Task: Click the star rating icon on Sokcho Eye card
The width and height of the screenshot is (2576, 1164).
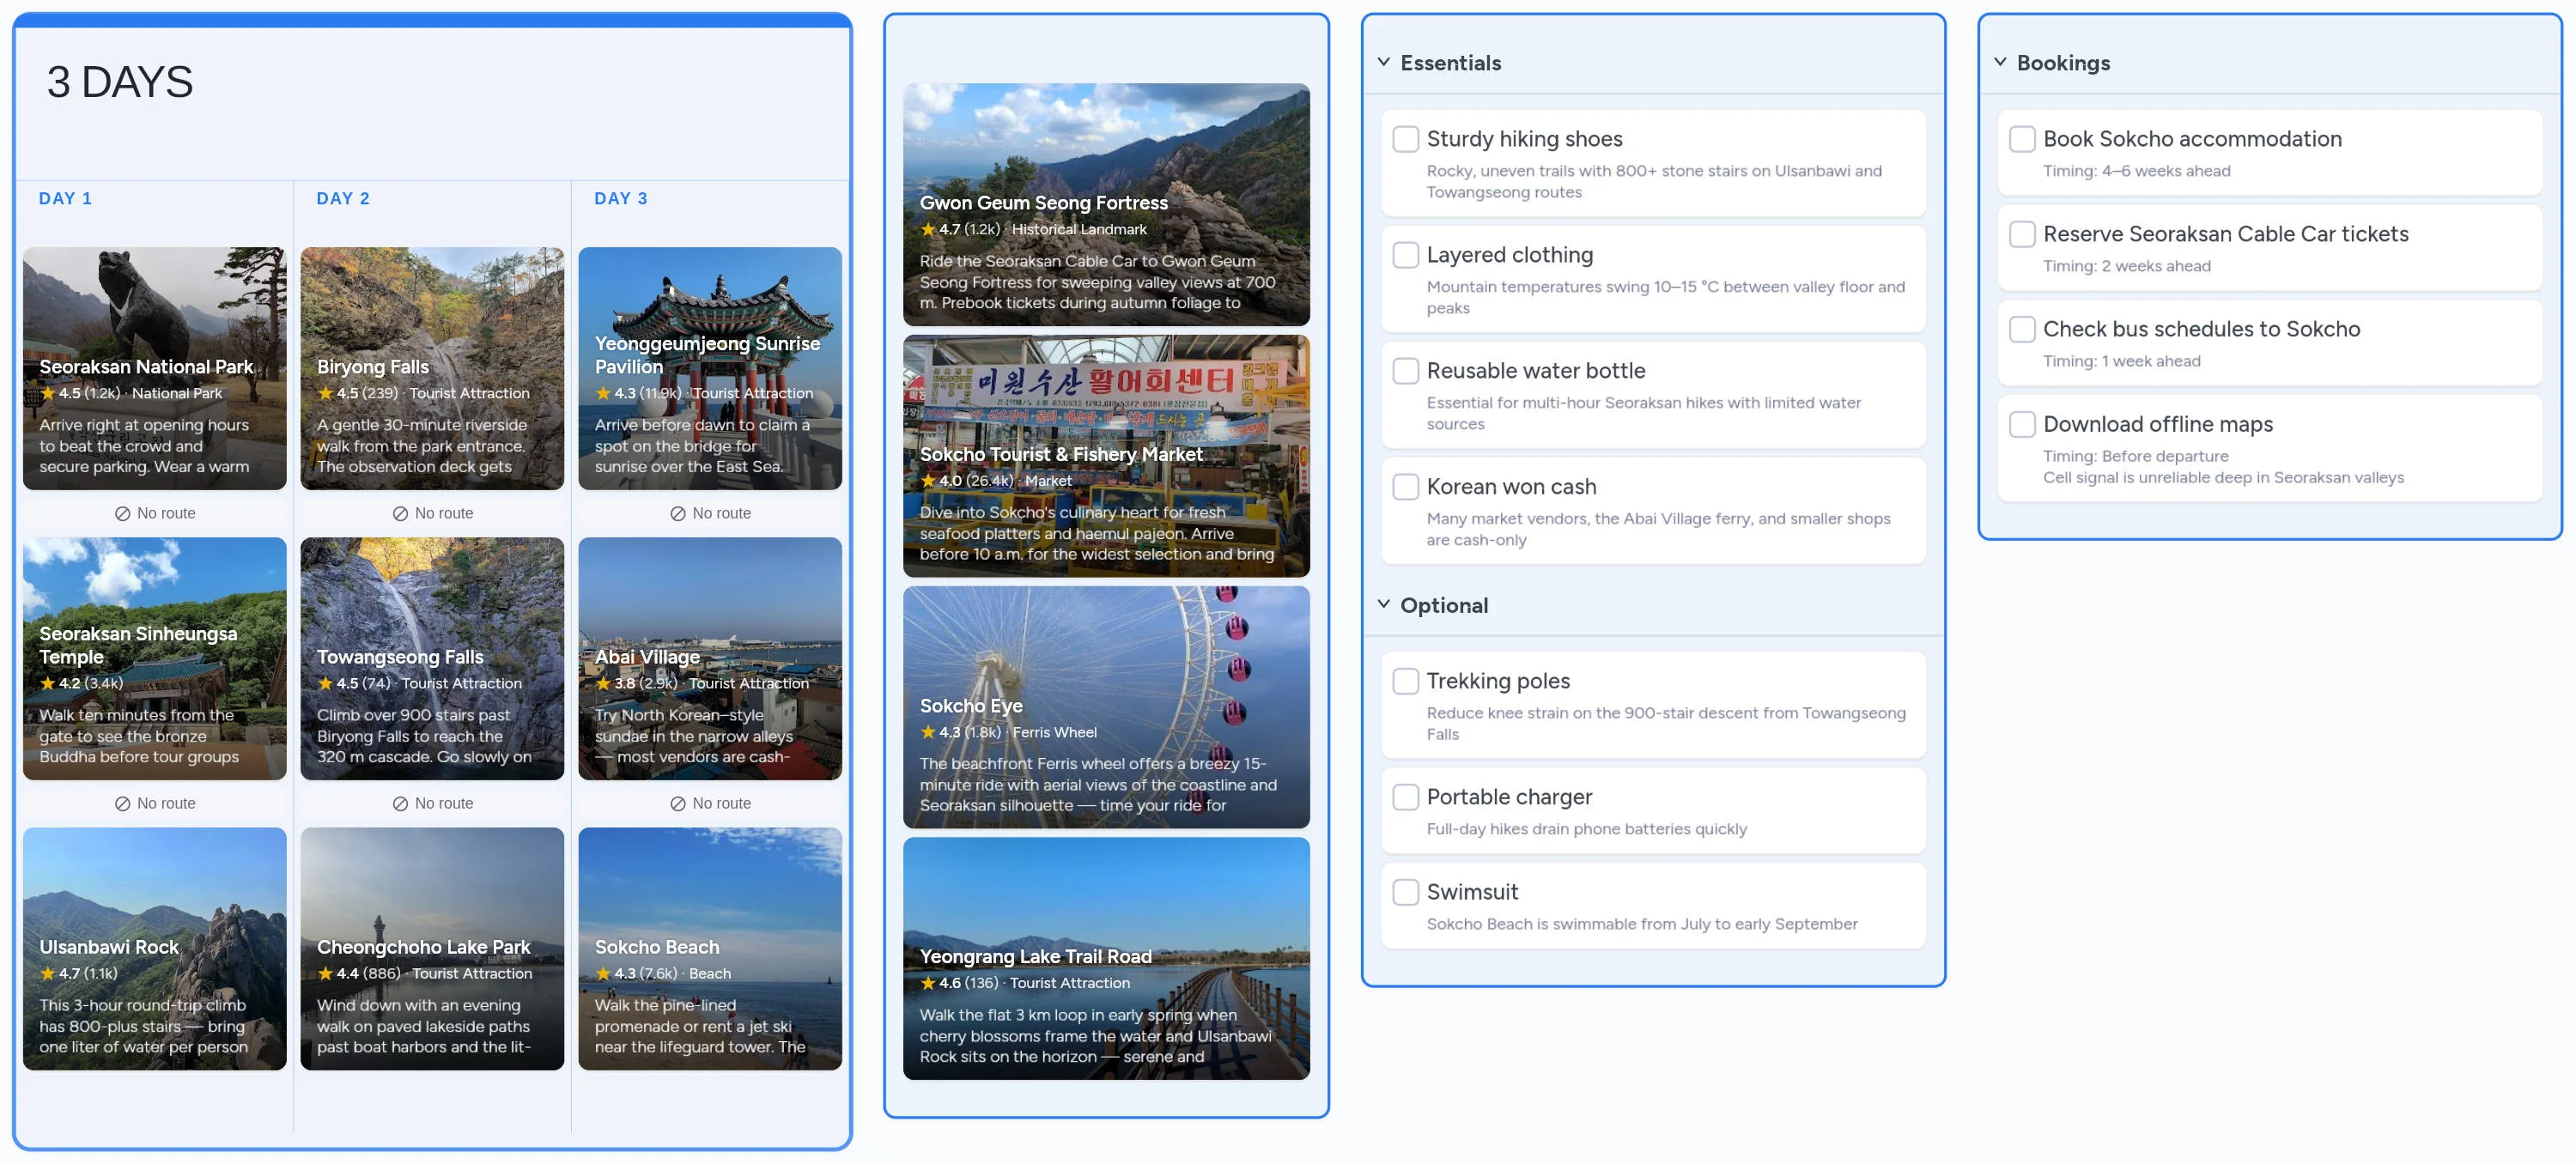Action: 928,732
